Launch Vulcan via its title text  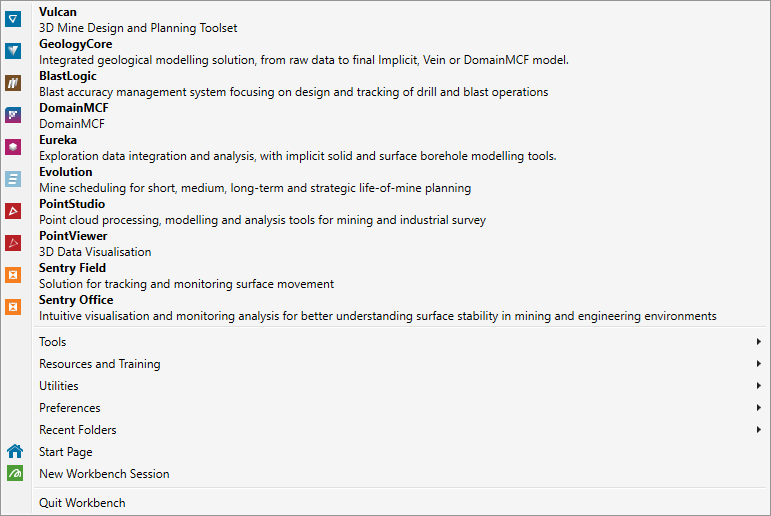[x=58, y=12]
